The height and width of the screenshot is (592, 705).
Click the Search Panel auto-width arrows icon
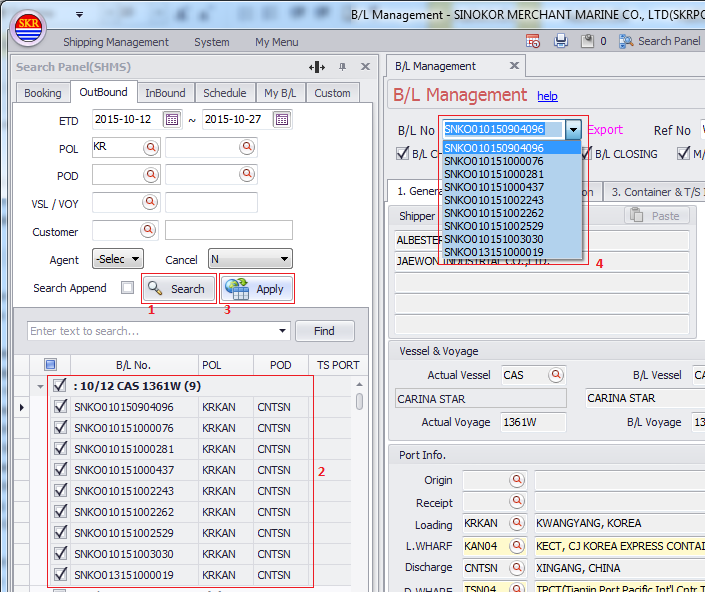(x=317, y=67)
